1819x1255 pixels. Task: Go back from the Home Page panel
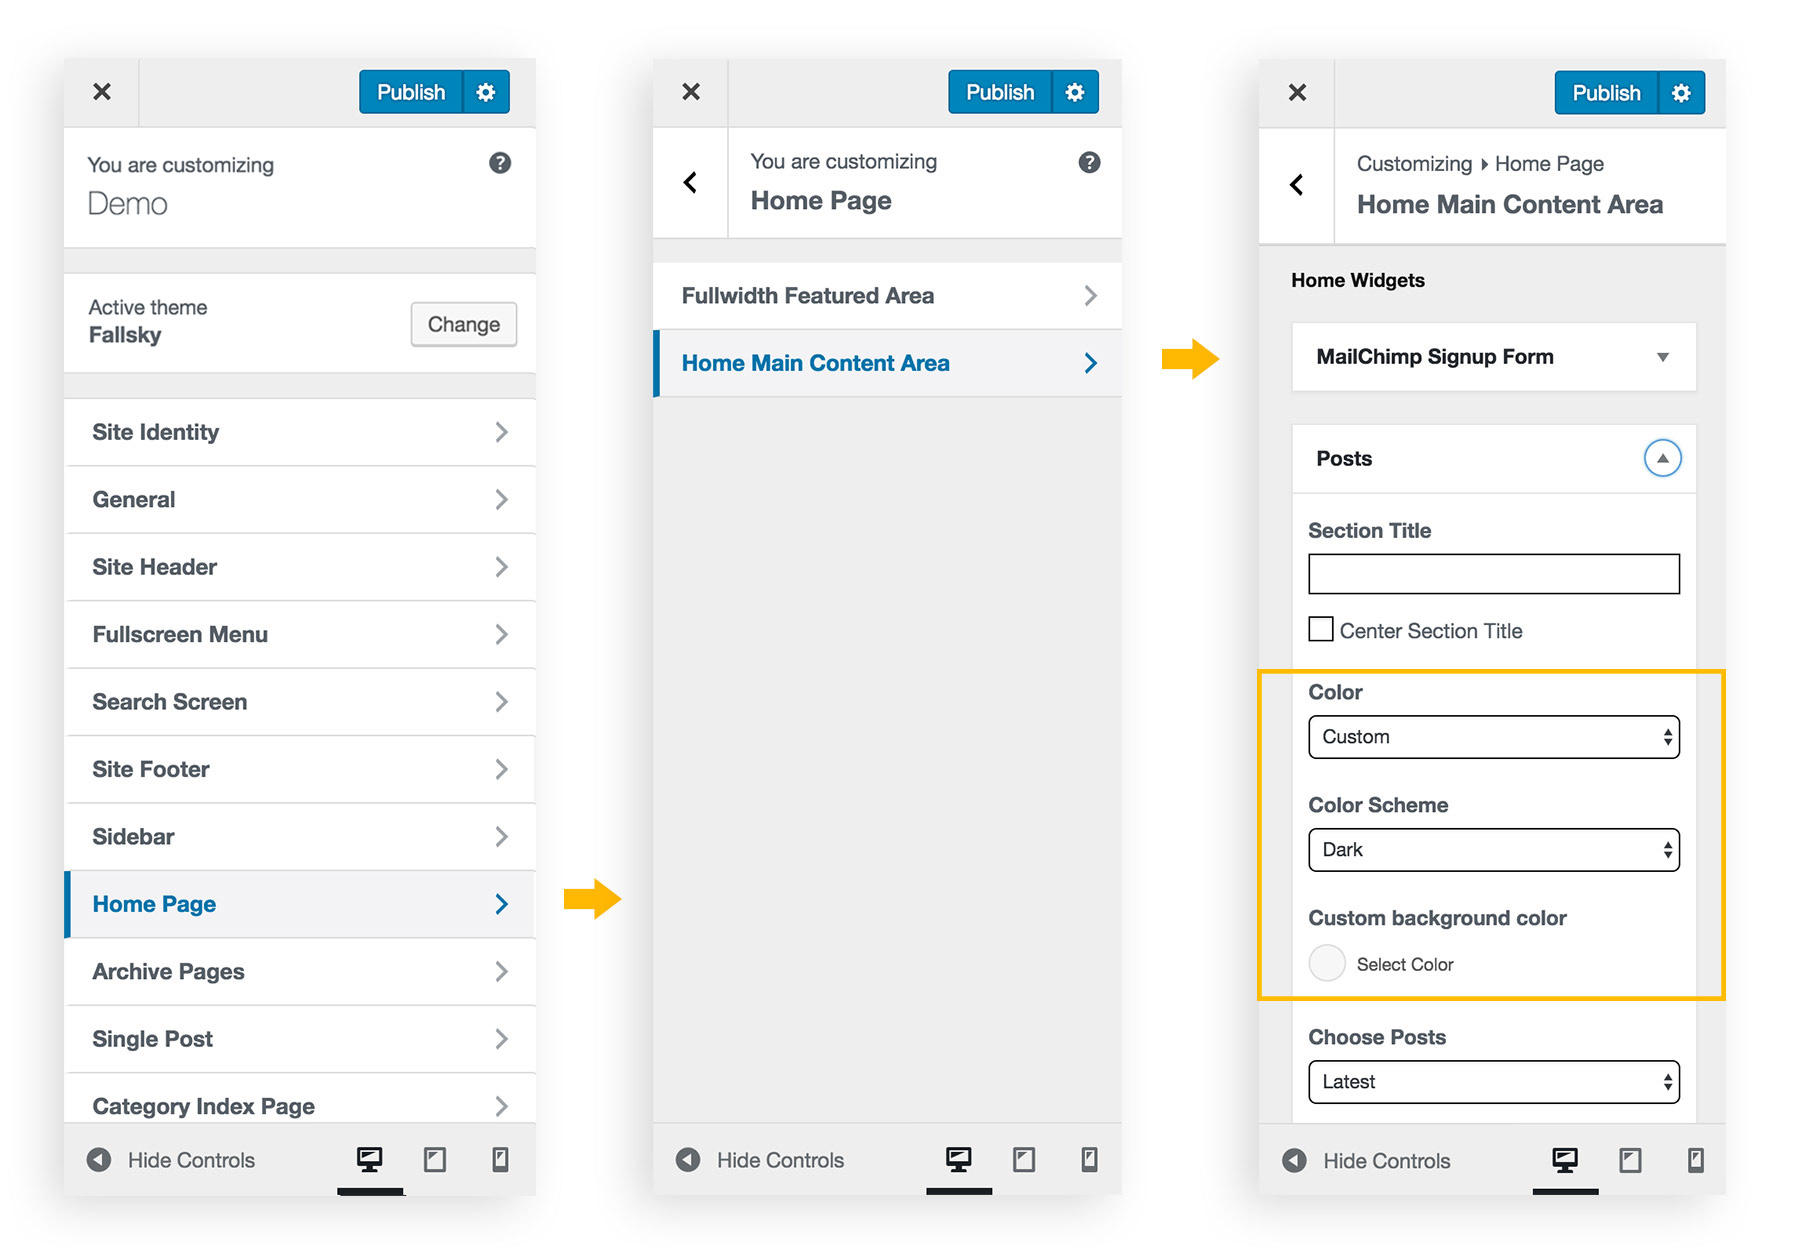tap(690, 183)
